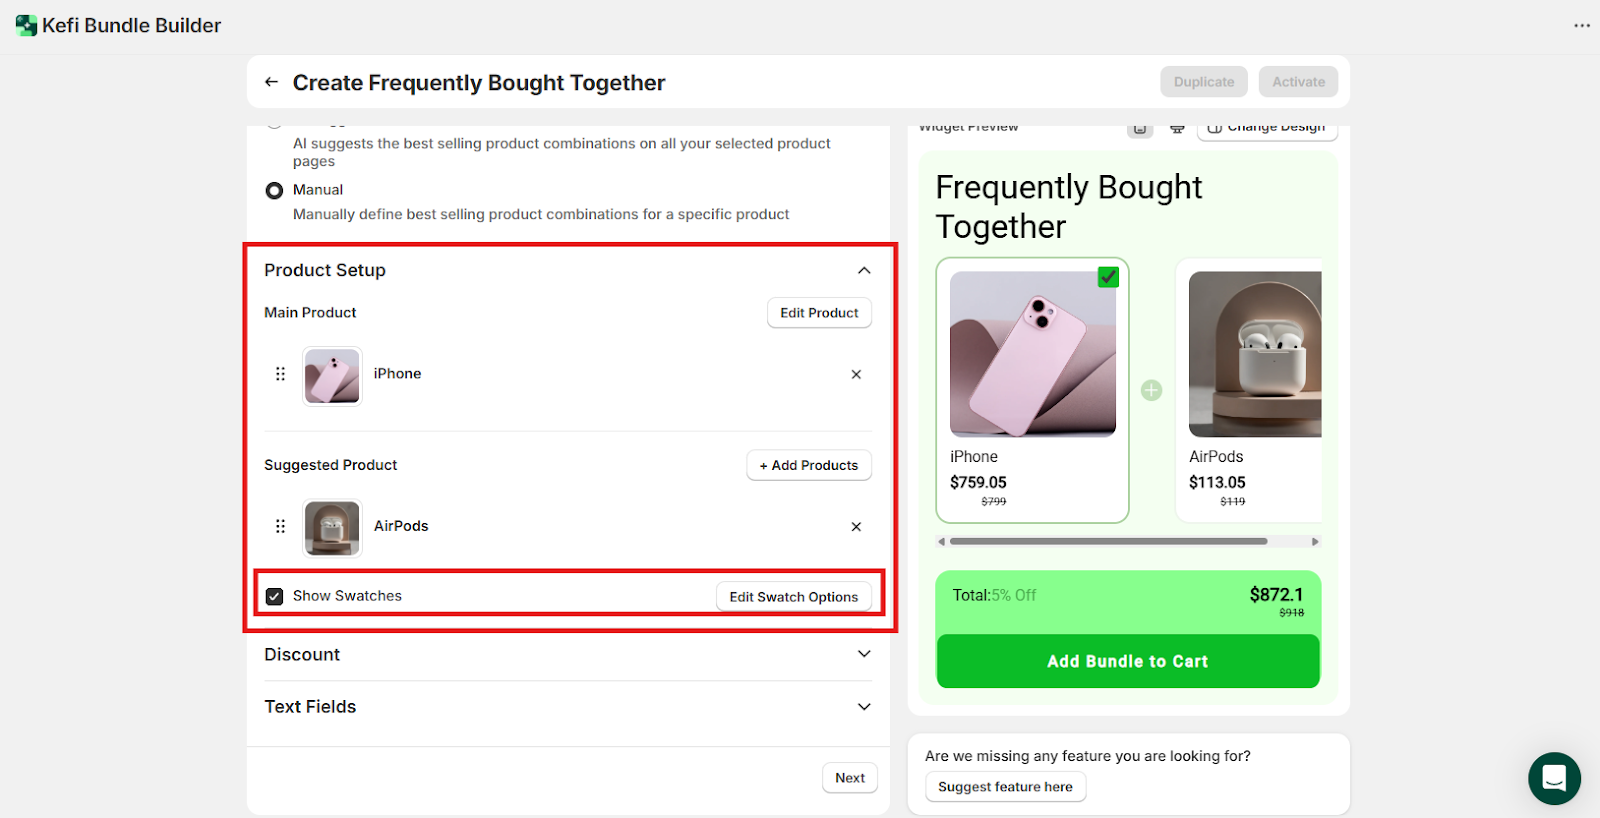Click the Edit Product button

pos(819,313)
